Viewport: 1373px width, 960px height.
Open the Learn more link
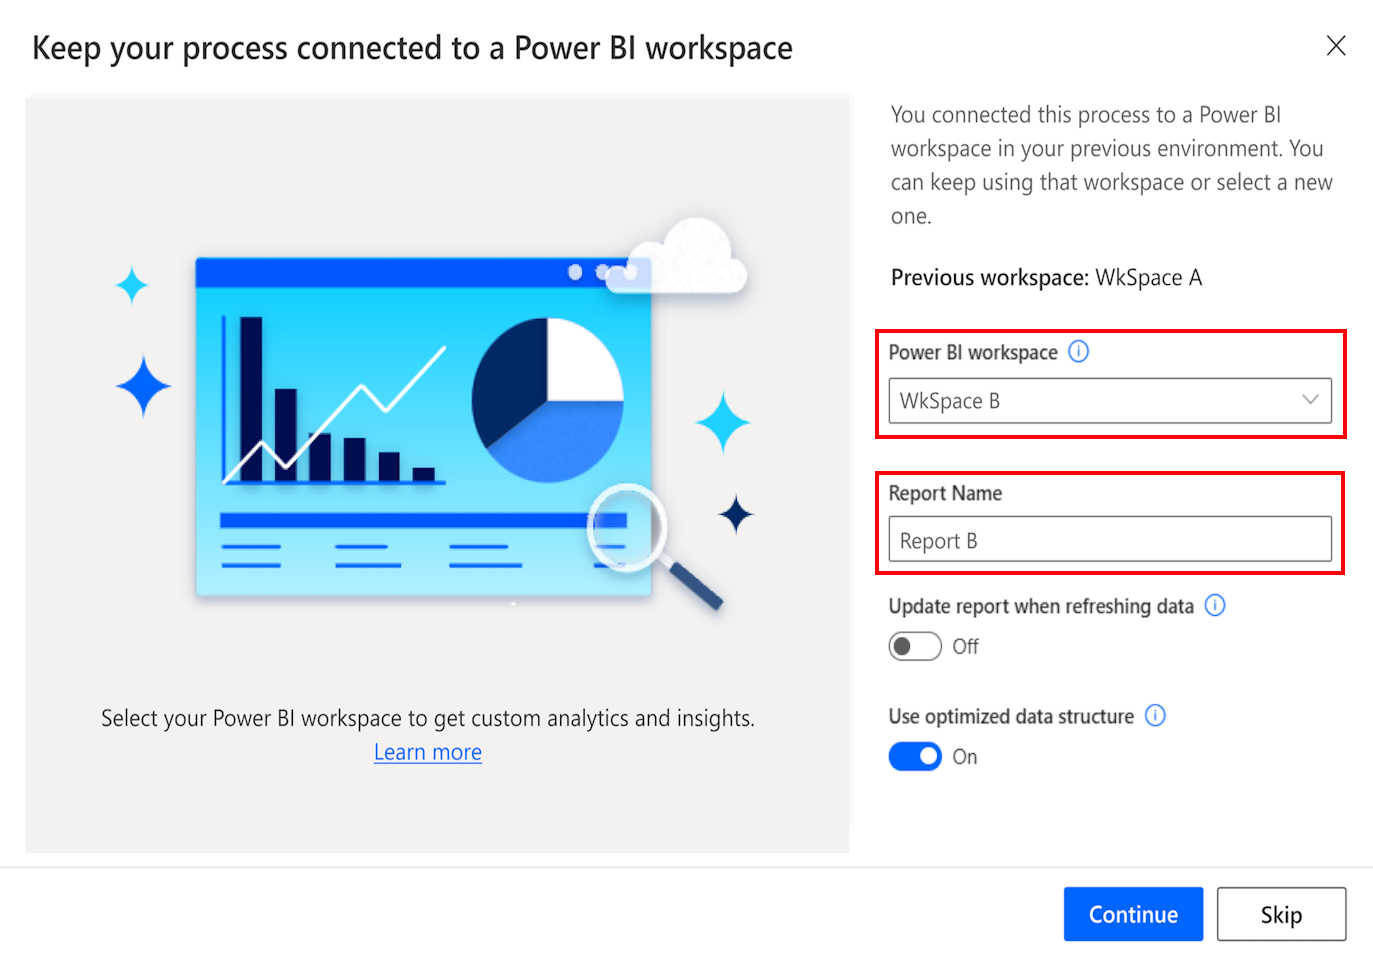[x=428, y=752]
